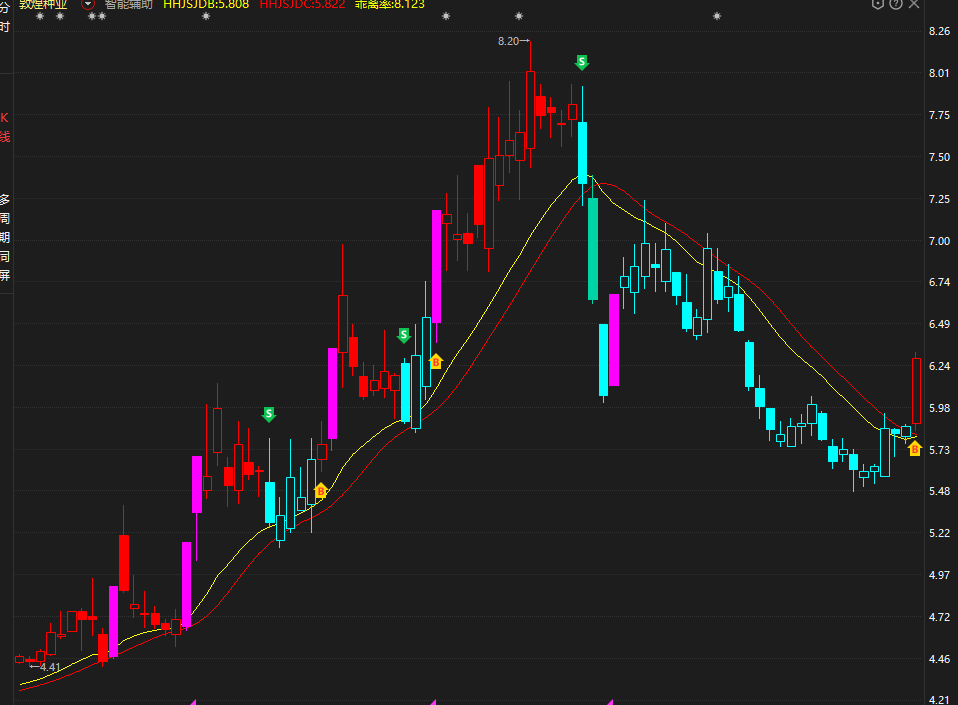Screen dimensions: 958x705
Task: Select the stock name 敦煌种业 title
Action: [x=43, y=4]
